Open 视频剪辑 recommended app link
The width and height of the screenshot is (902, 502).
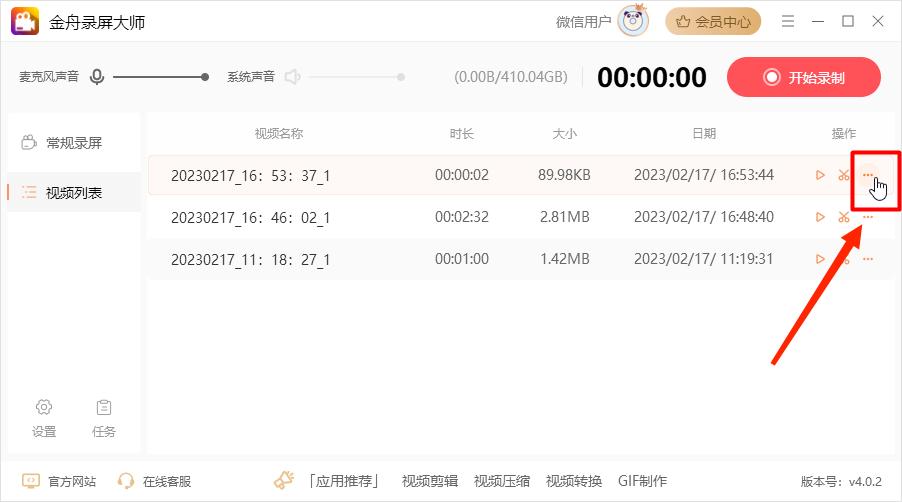(x=430, y=481)
